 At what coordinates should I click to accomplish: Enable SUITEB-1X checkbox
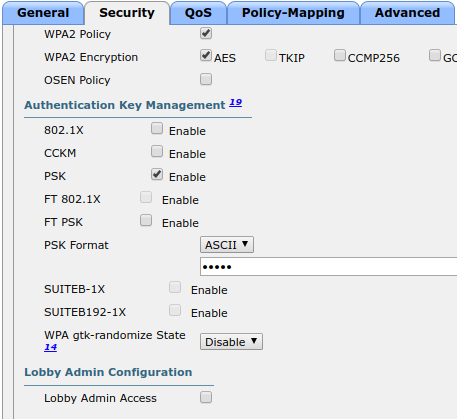(175, 287)
